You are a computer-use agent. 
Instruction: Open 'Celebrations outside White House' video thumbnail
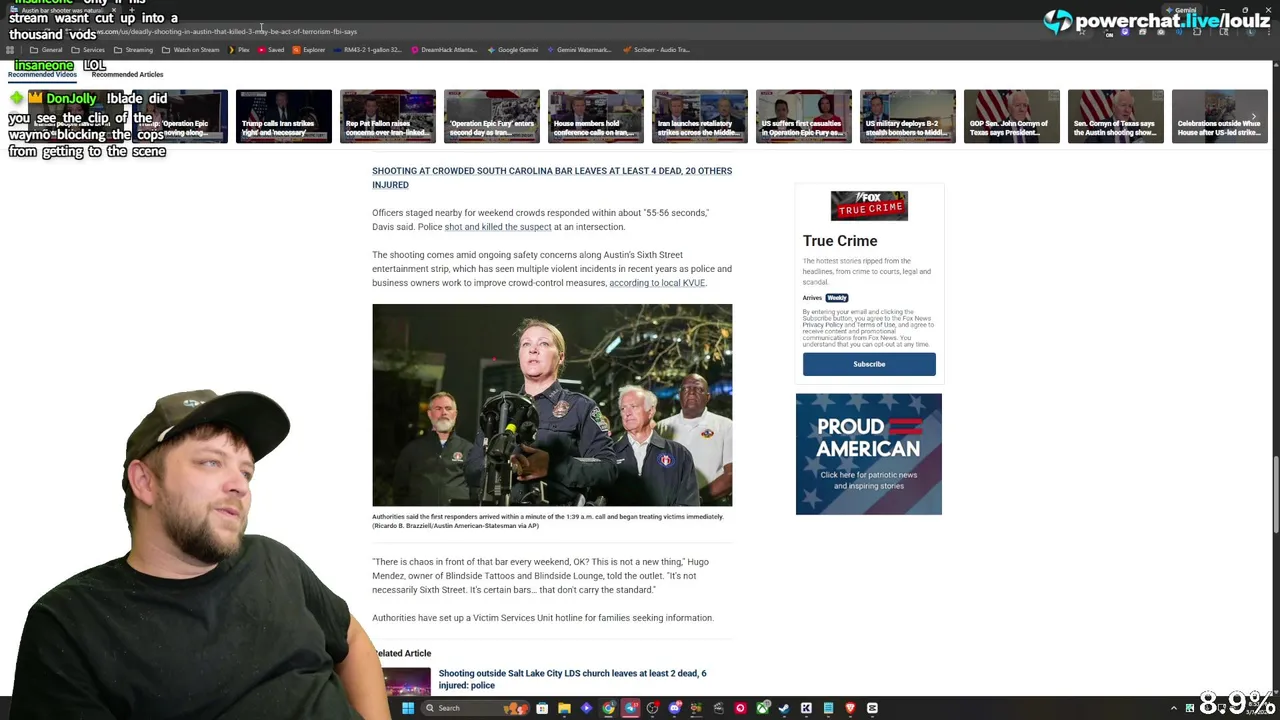(1220, 116)
